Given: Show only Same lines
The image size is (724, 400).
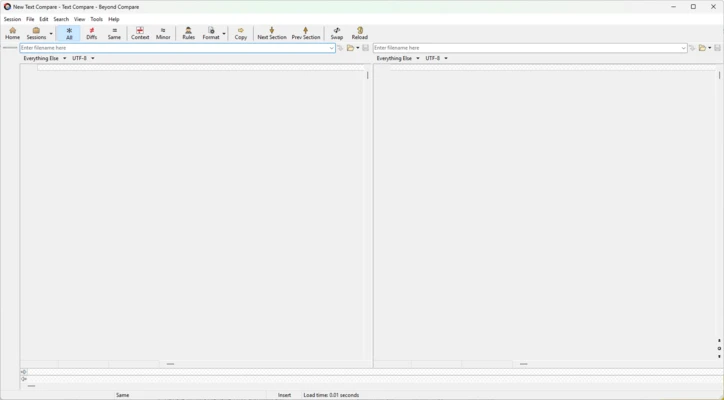Looking at the screenshot, I should (x=114, y=33).
